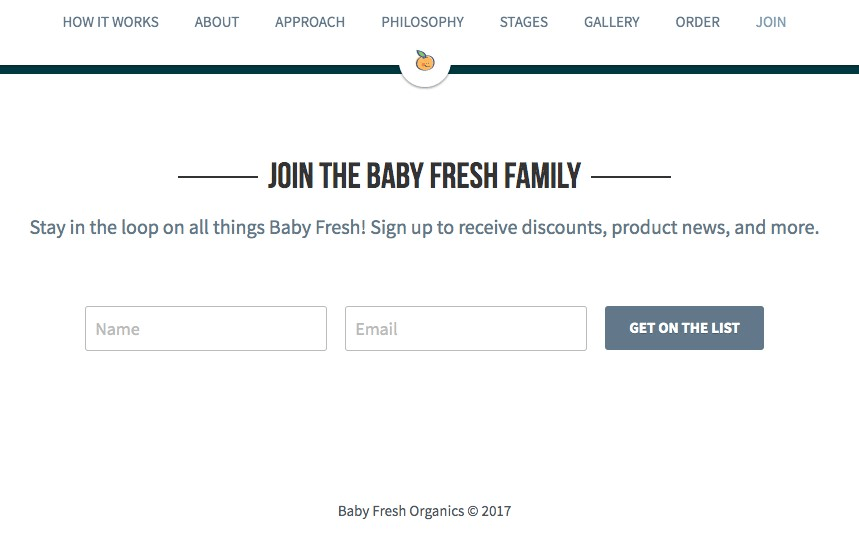This screenshot has height=551, width=859.
Task: Go to the About nav link
Action: [217, 22]
